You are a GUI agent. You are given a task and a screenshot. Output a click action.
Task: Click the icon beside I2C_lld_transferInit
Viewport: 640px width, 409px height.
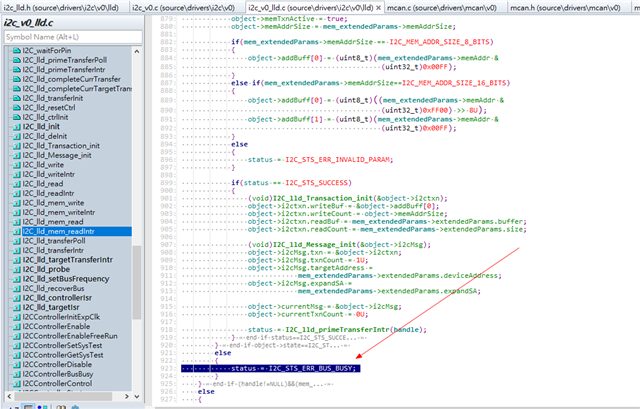[x=17, y=98]
